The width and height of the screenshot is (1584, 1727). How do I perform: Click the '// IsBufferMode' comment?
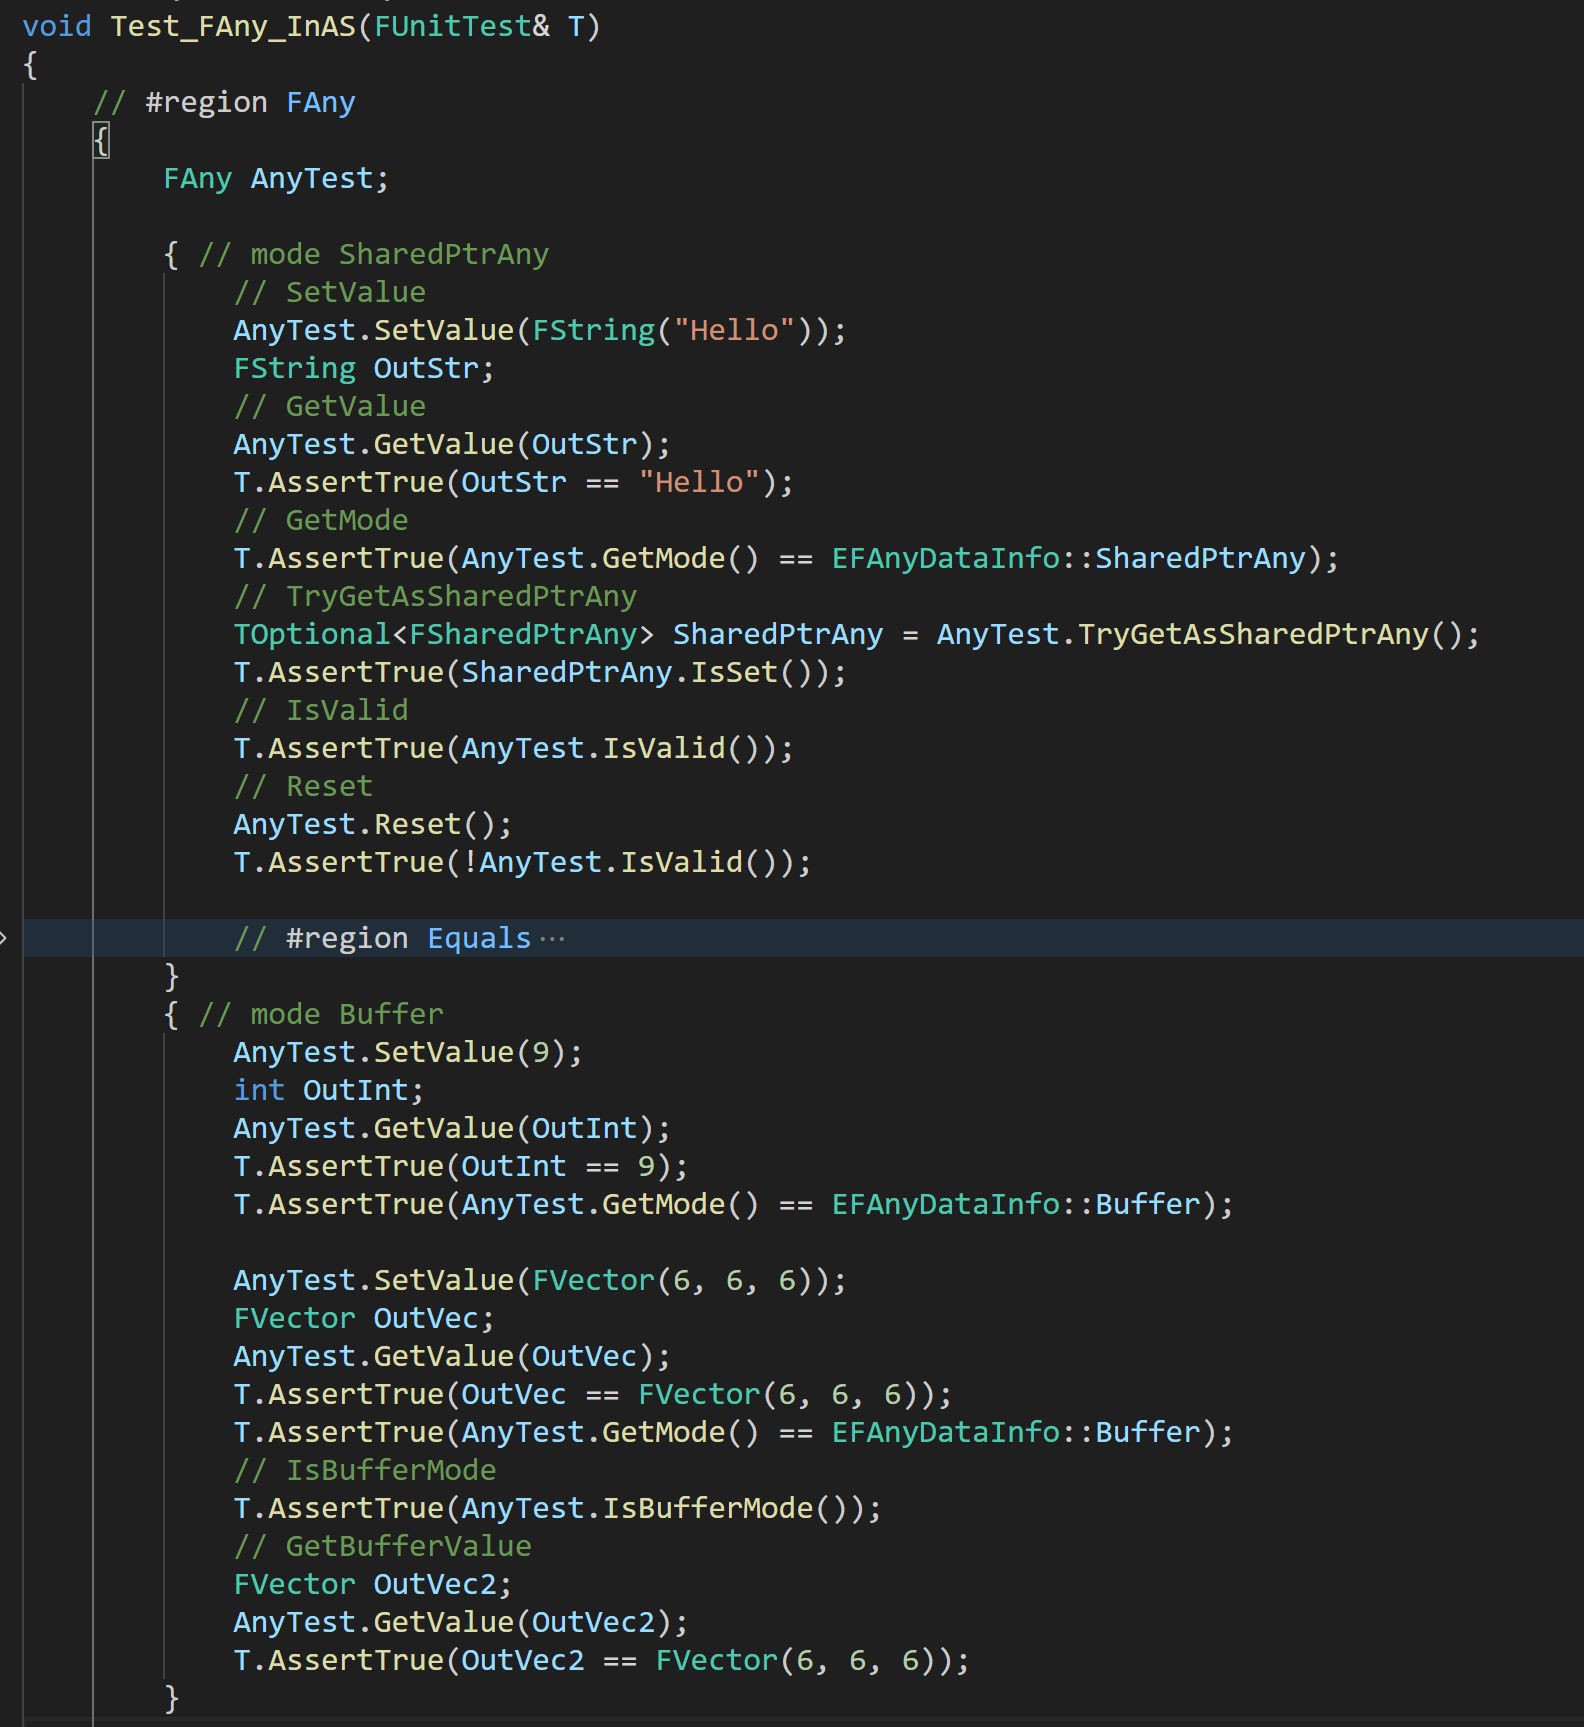pos(365,1470)
